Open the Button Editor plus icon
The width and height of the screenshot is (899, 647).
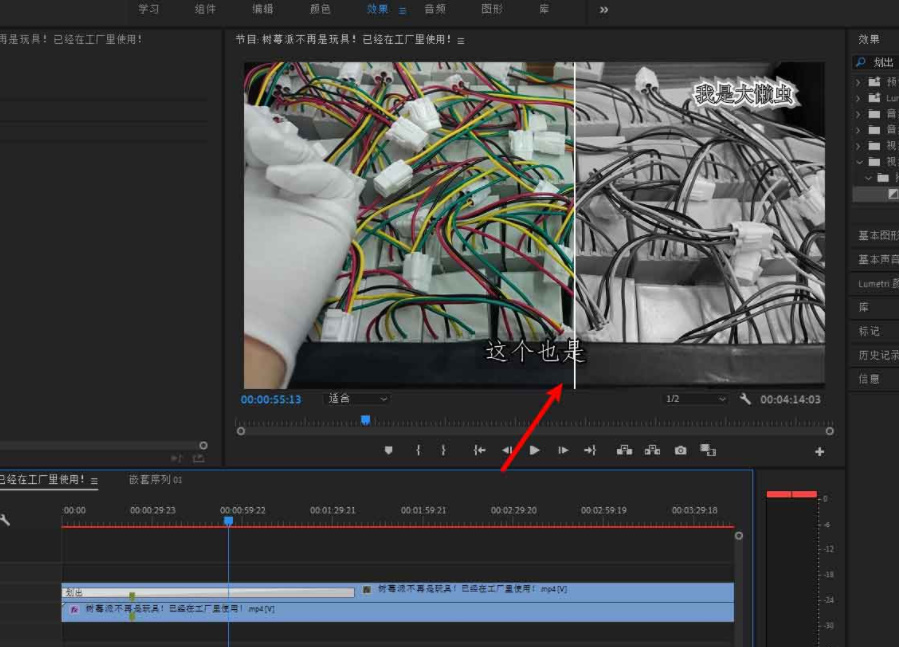(820, 452)
